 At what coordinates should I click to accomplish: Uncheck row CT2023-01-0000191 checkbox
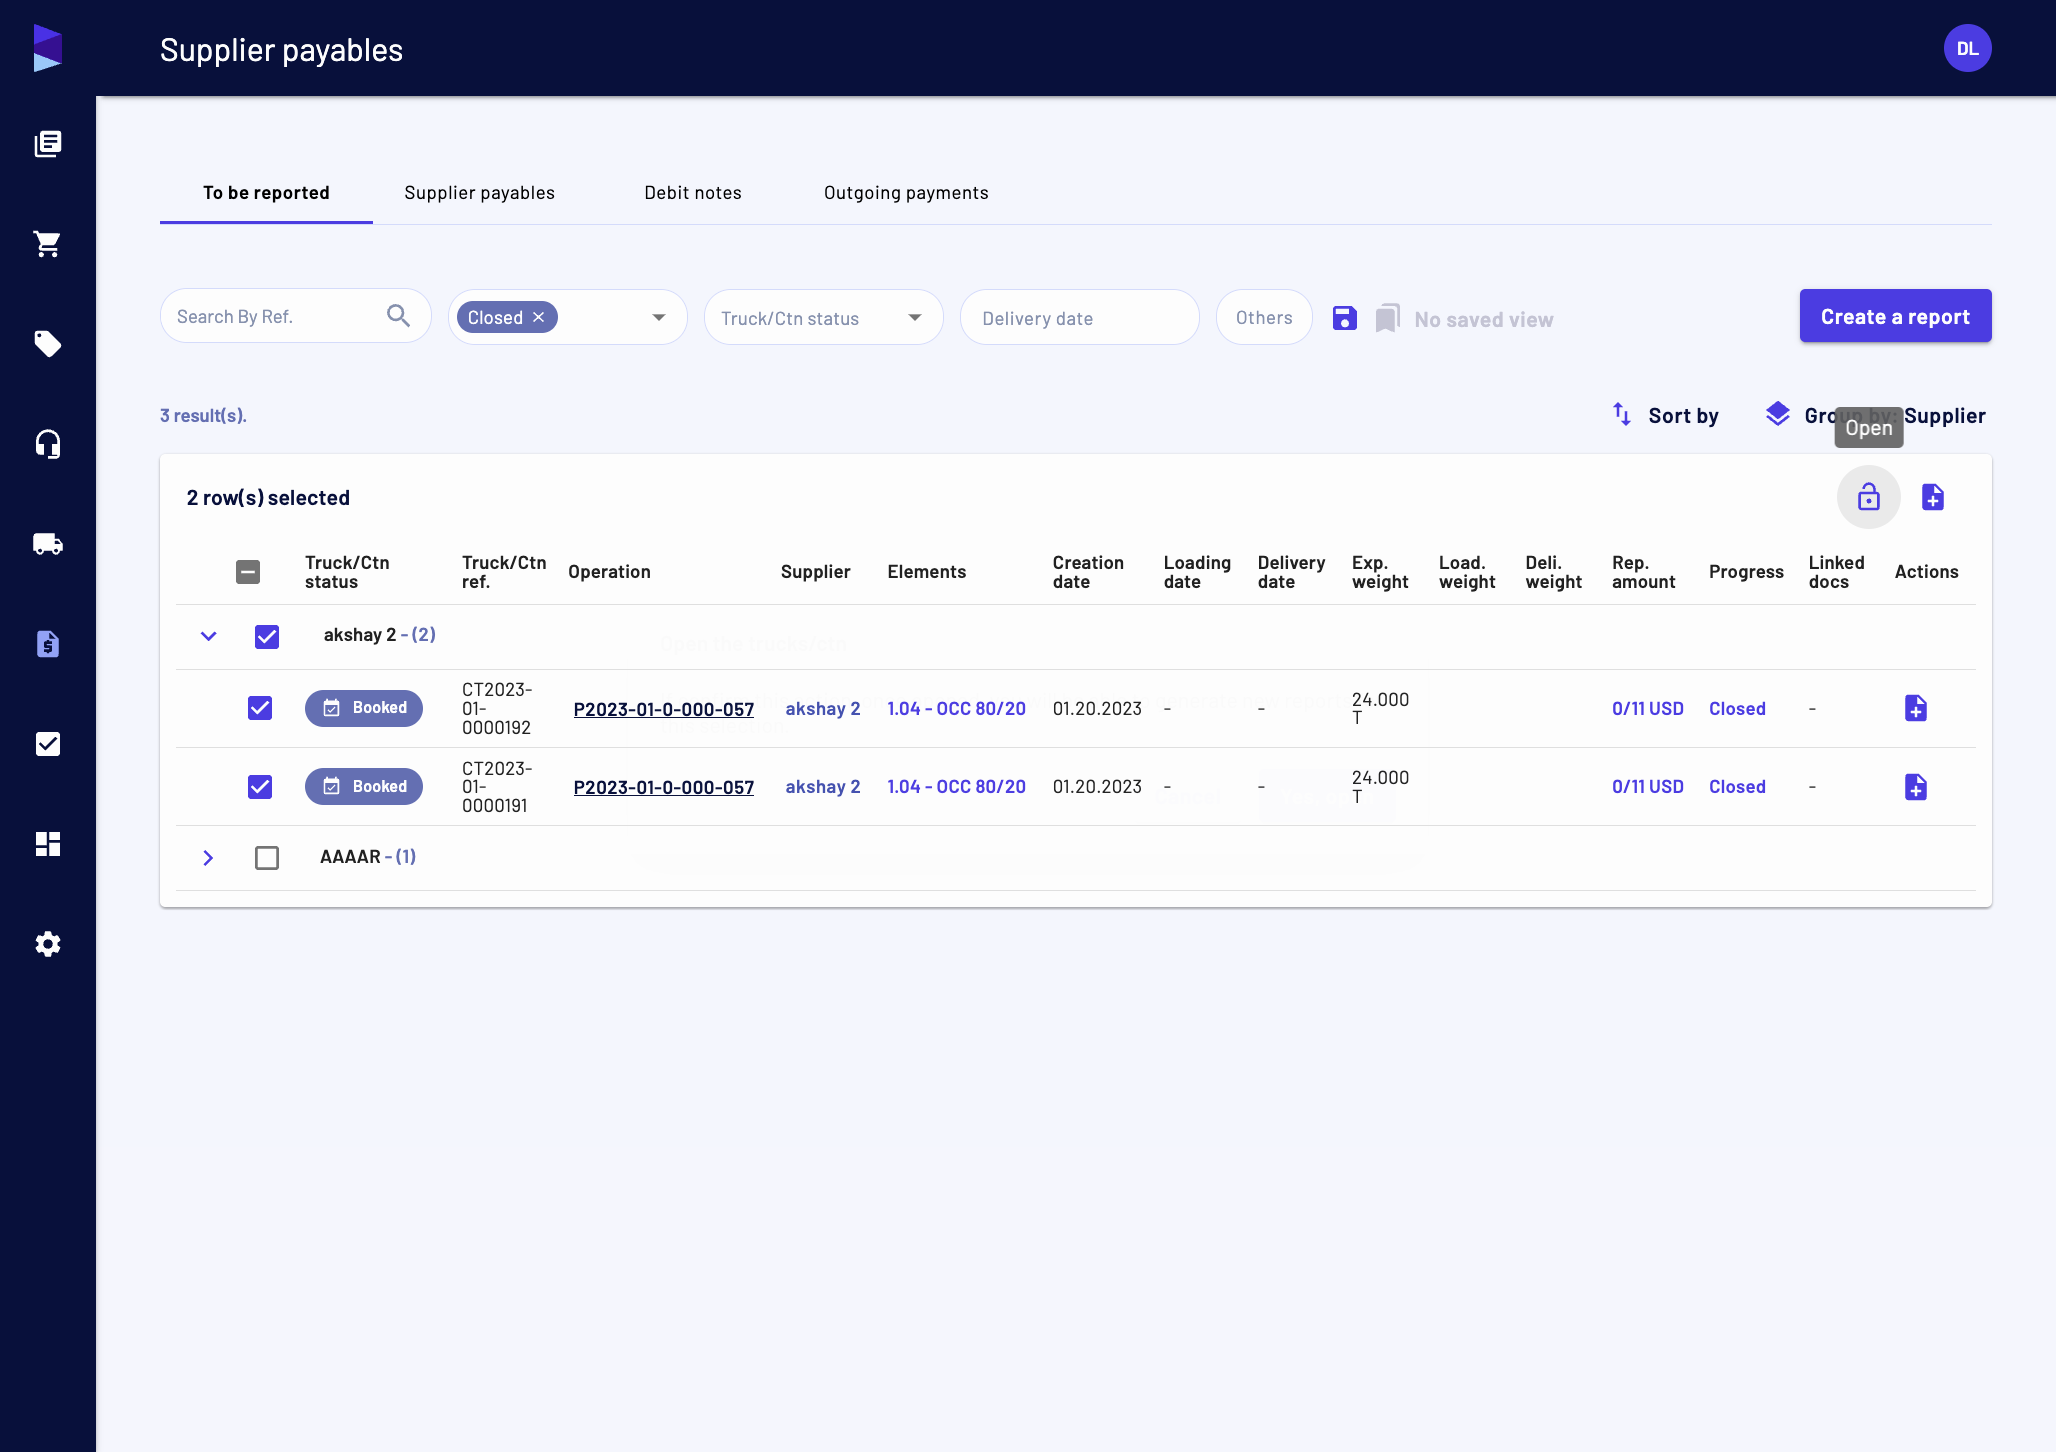[x=260, y=787]
